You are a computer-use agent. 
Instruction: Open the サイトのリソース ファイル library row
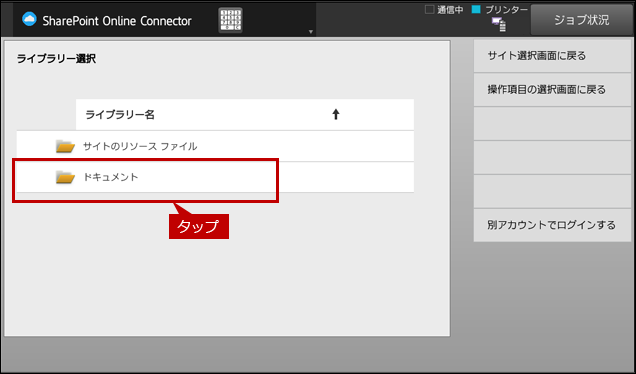[215, 146]
